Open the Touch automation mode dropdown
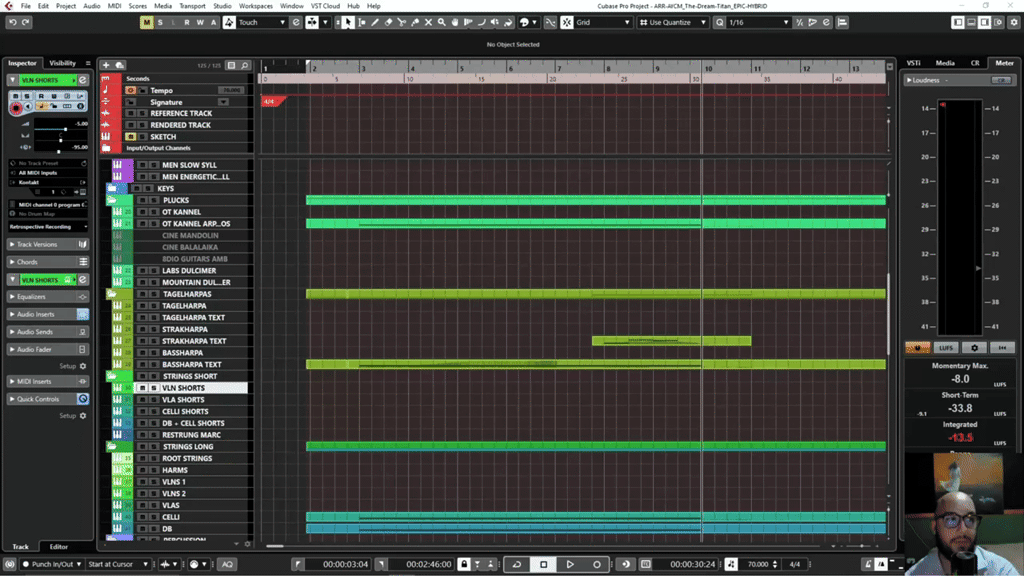Screen dimensions: 1024x576 coord(263,22)
